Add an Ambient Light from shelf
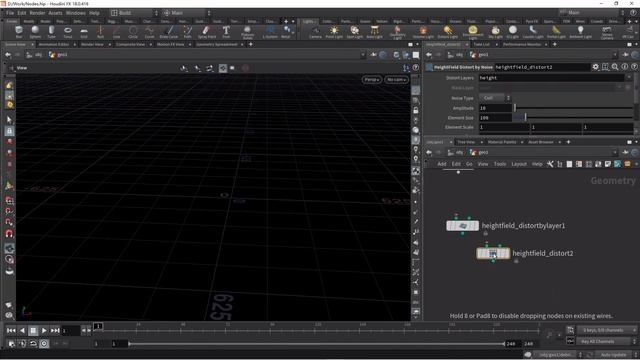 [x=580, y=31]
